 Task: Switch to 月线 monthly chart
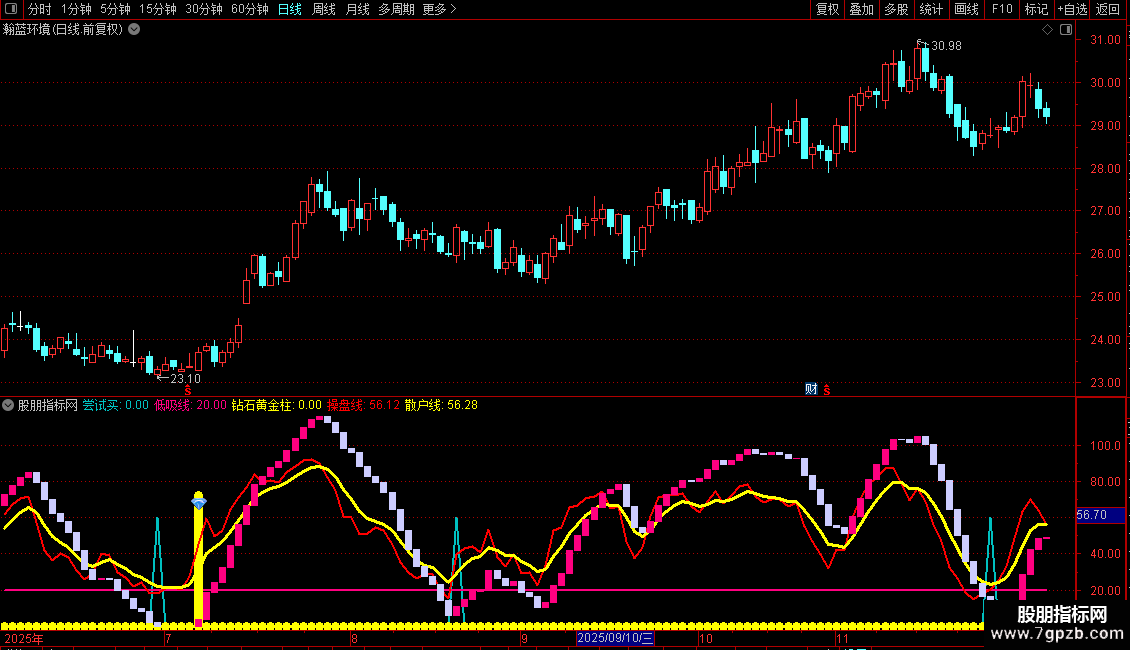coord(357,9)
